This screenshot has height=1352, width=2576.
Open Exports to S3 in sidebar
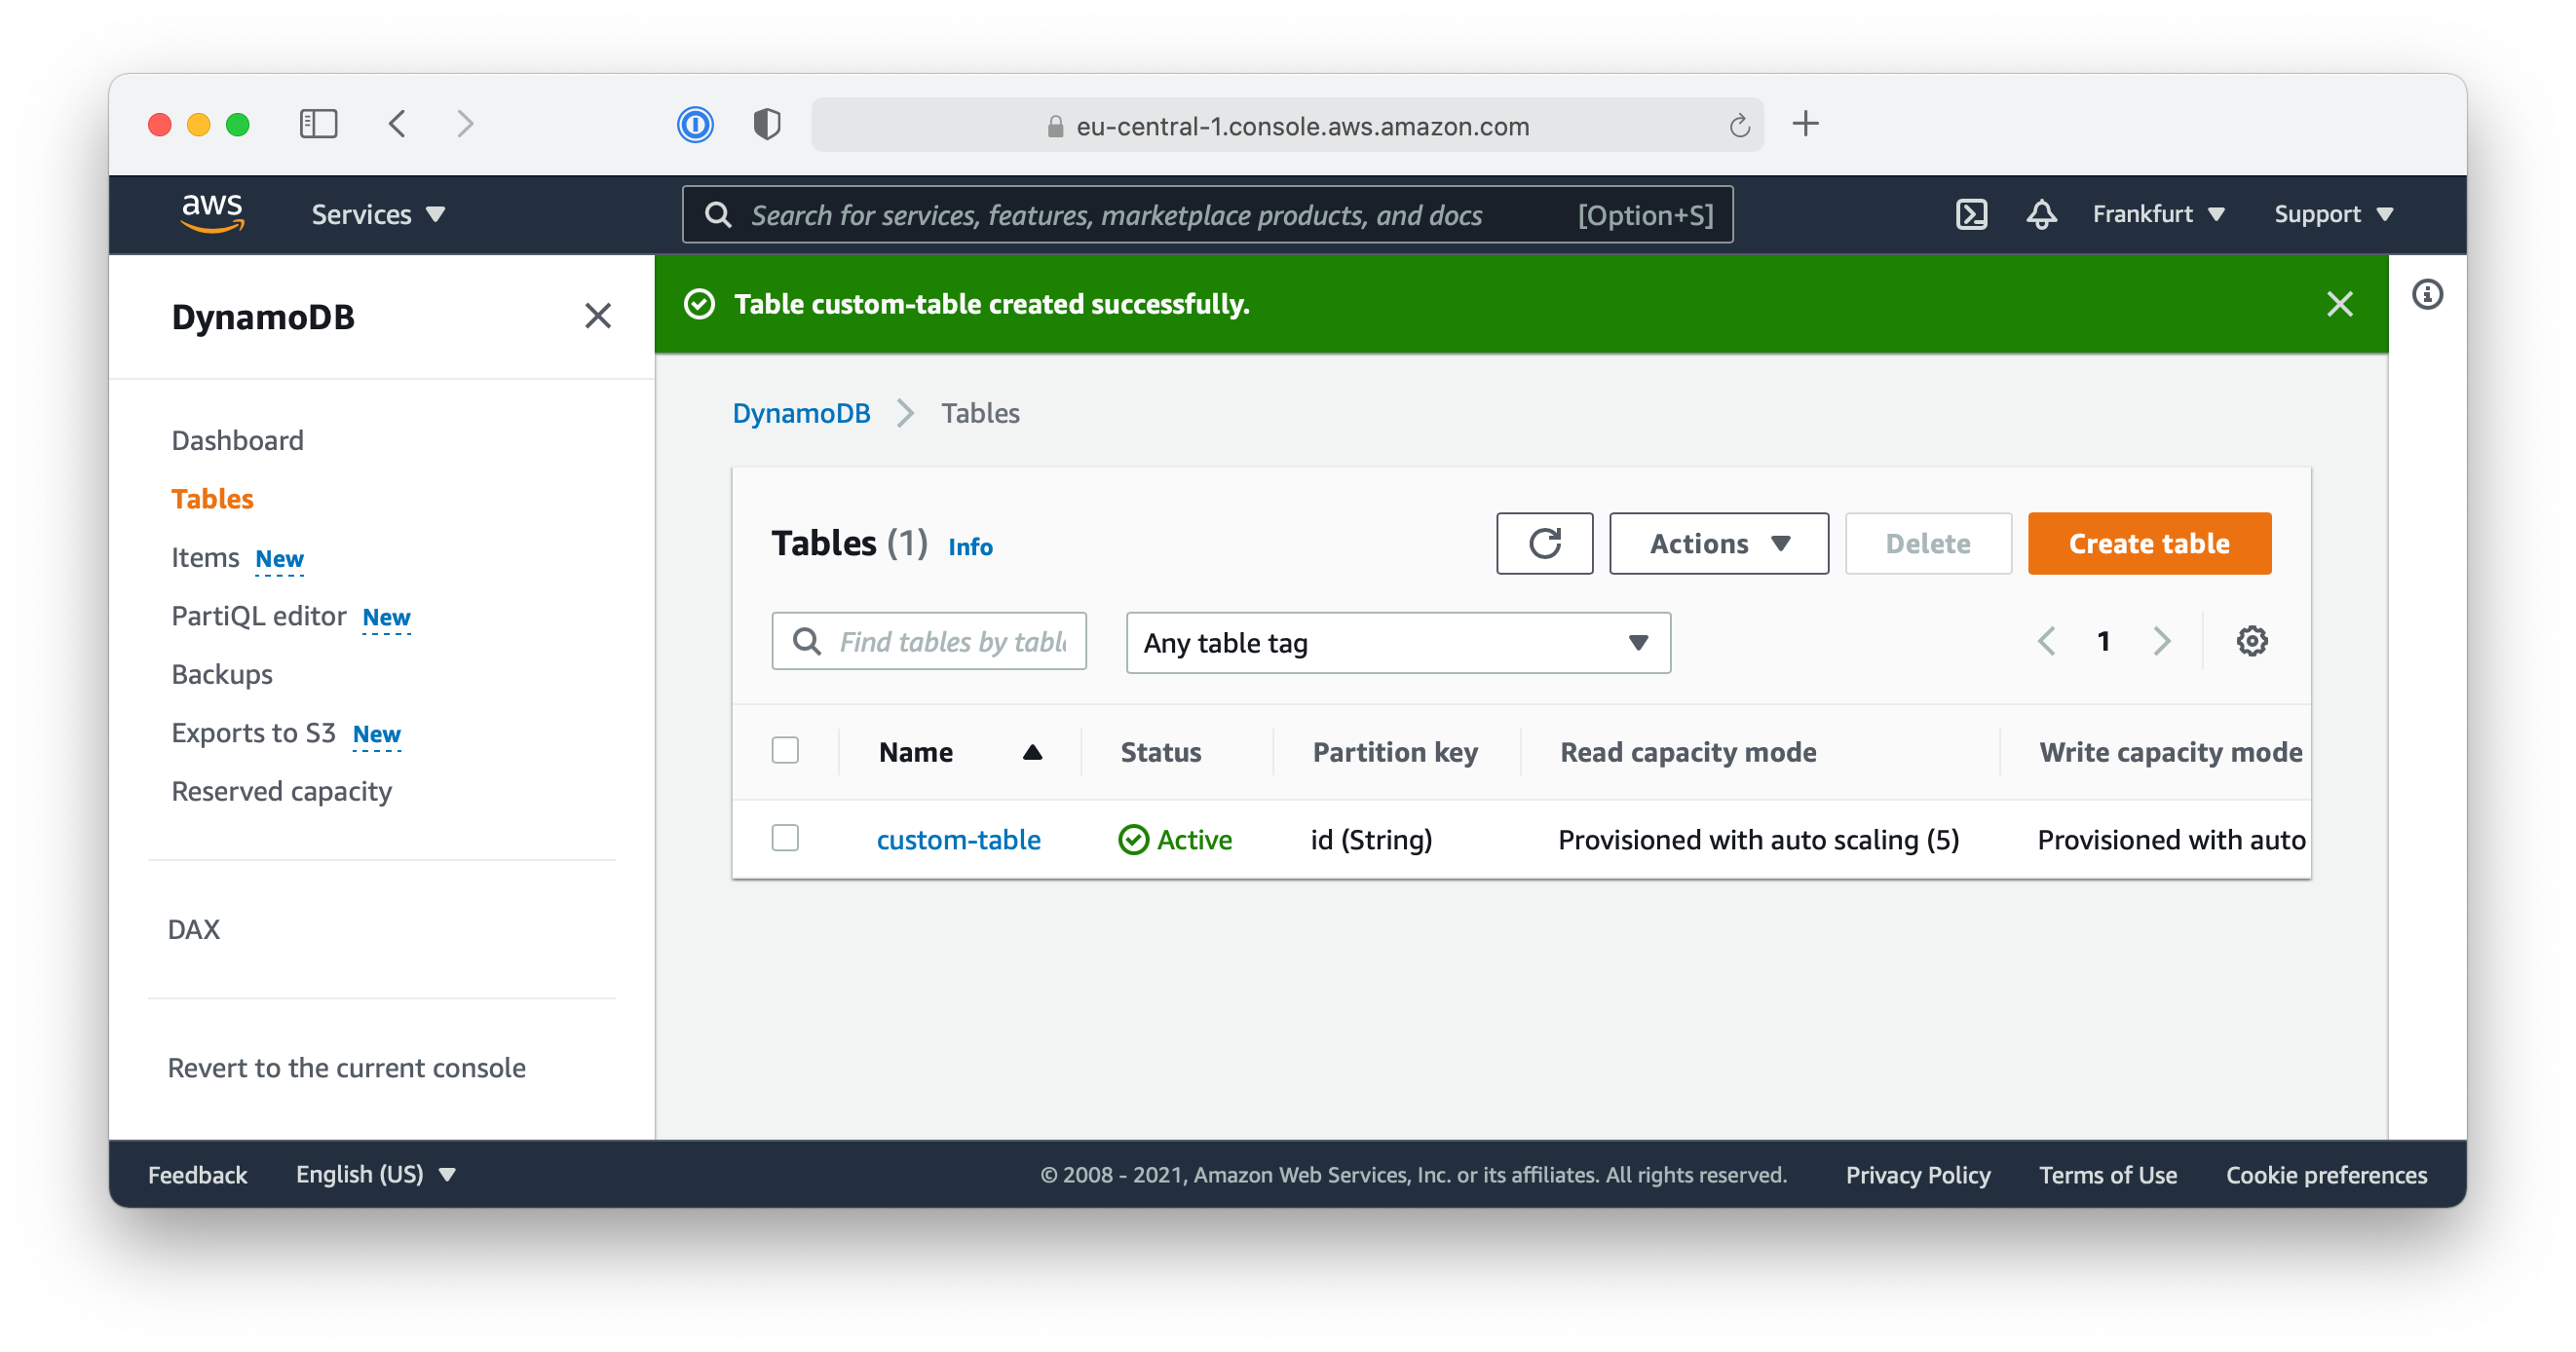coord(253,733)
